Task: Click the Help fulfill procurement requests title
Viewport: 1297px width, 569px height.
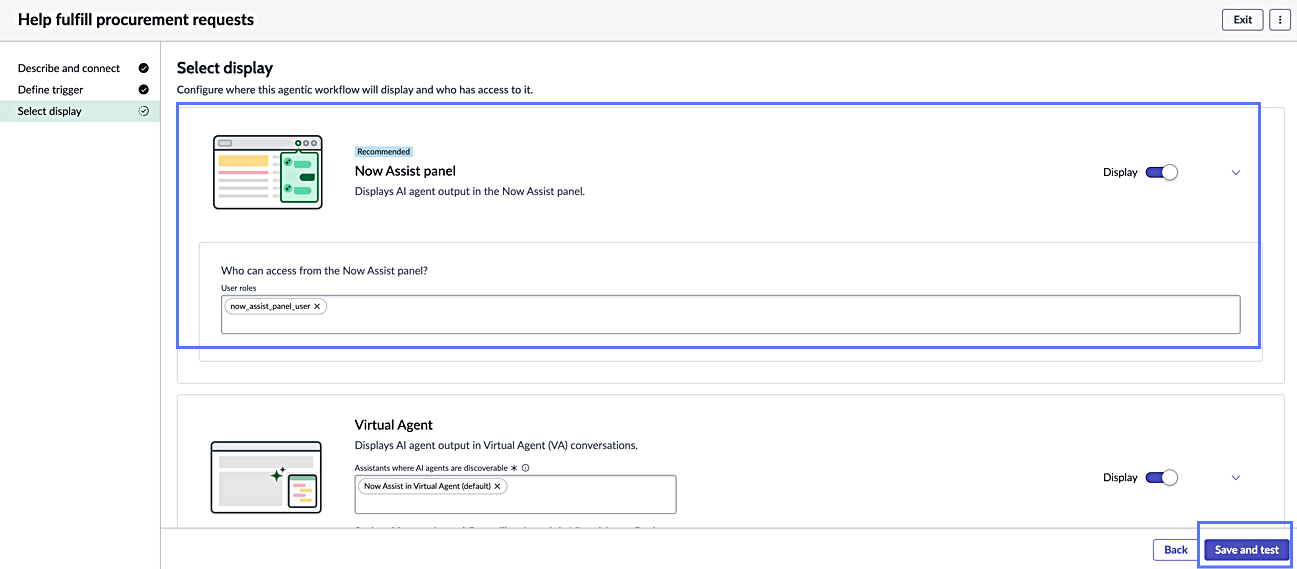Action: coord(136,19)
